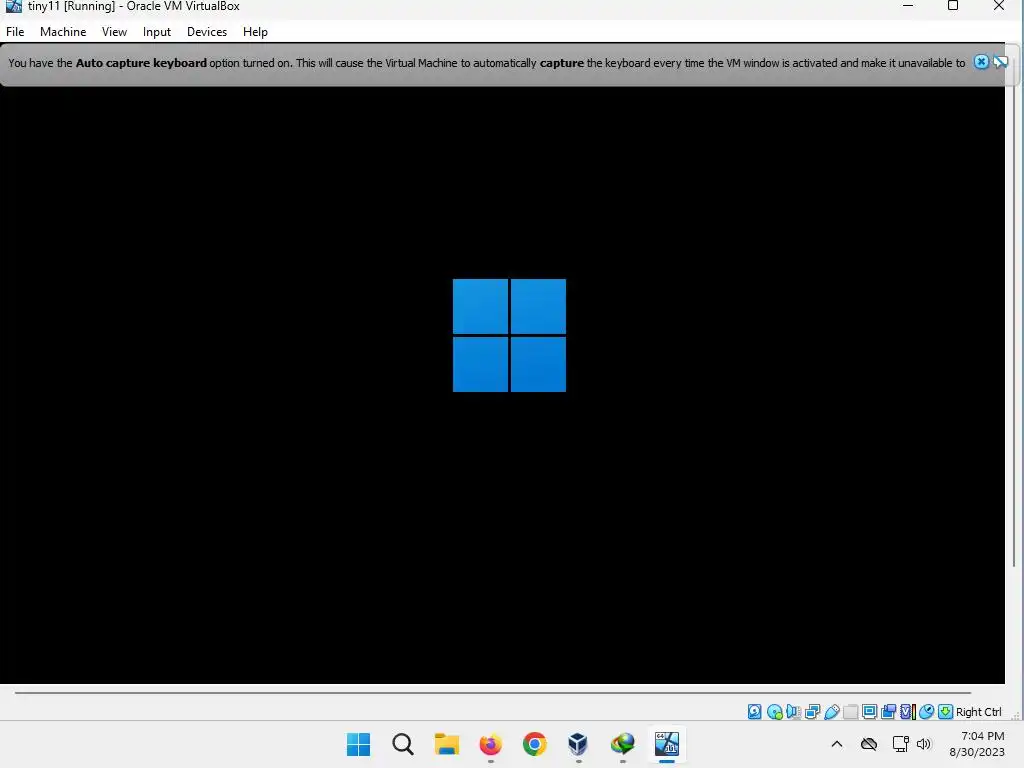Open taskbar Search
Image resolution: width=1024 pixels, height=768 pixels.
pyautogui.click(x=403, y=744)
